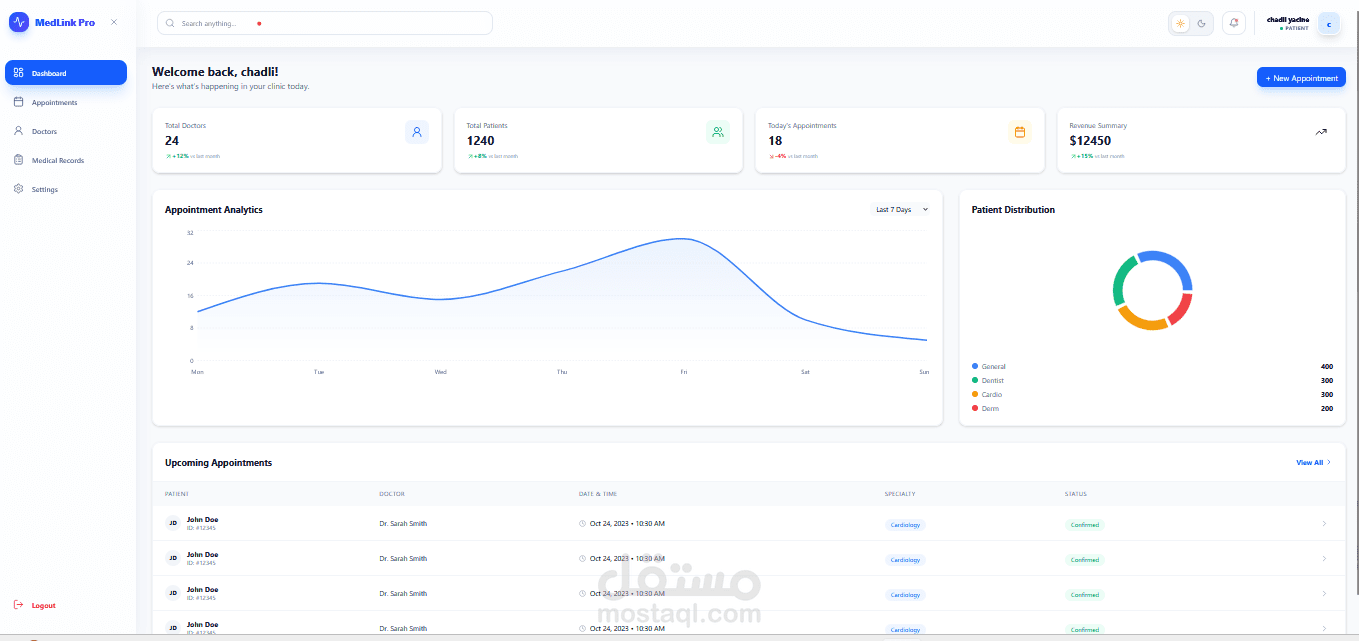
Task: Expand the third appointment row chevron
Action: coord(1325,594)
